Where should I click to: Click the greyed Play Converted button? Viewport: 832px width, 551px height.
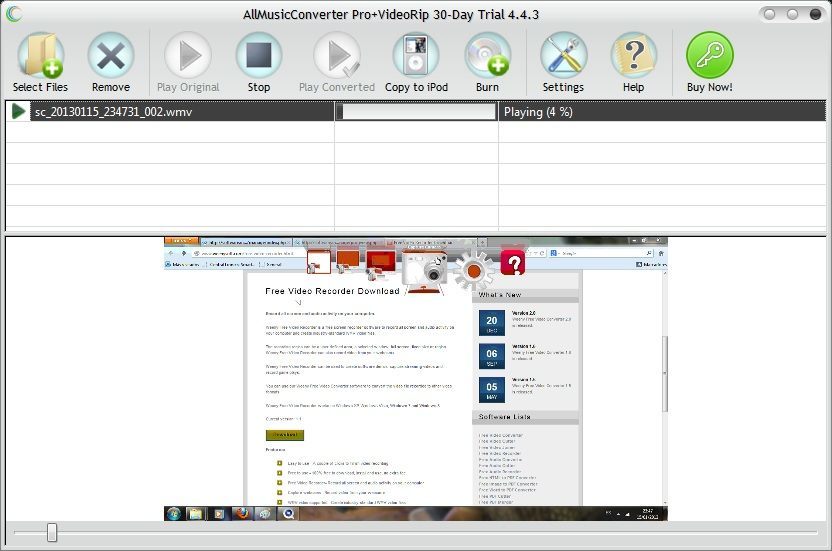point(336,62)
